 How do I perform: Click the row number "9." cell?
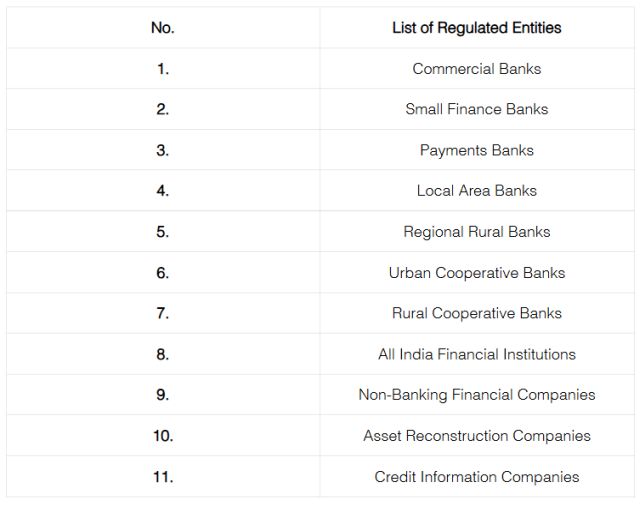point(162,395)
